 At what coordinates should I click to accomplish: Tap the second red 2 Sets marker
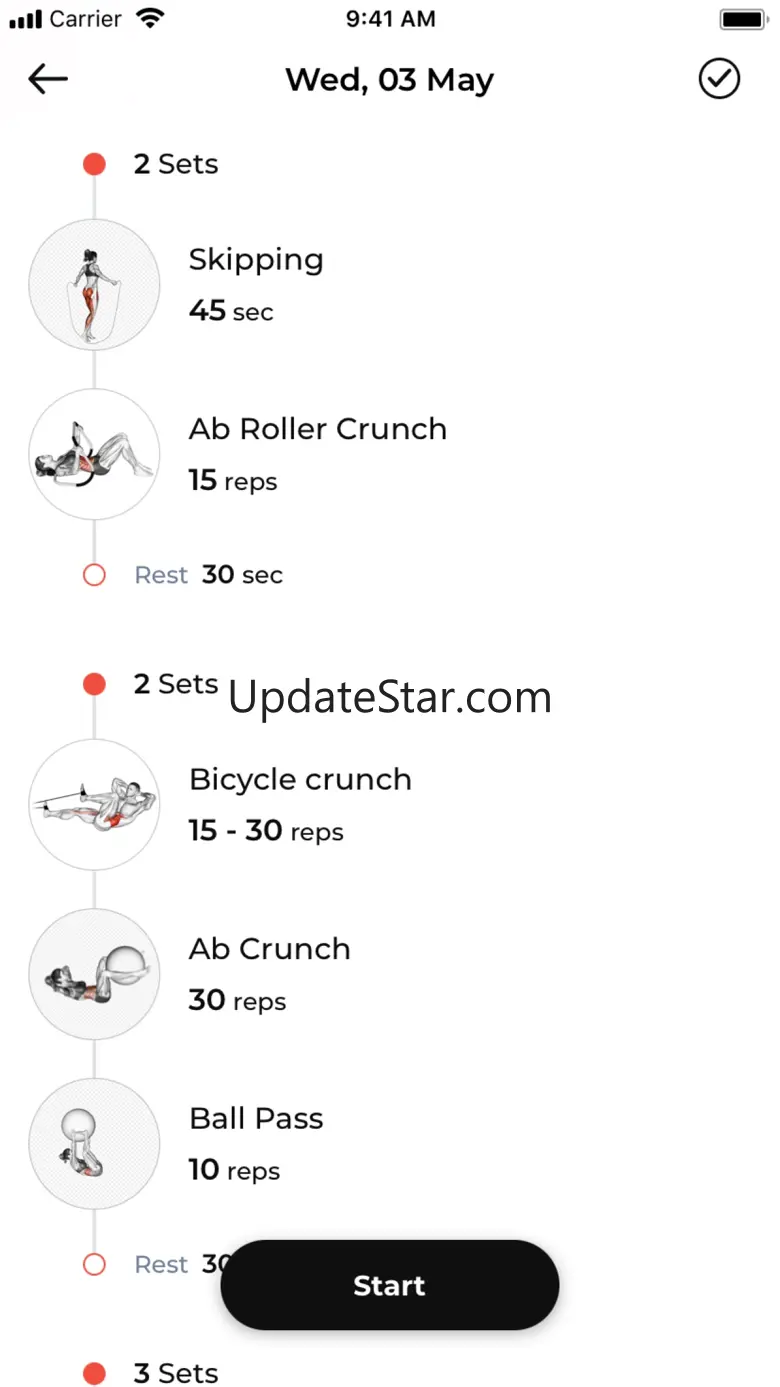pos(94,684)
